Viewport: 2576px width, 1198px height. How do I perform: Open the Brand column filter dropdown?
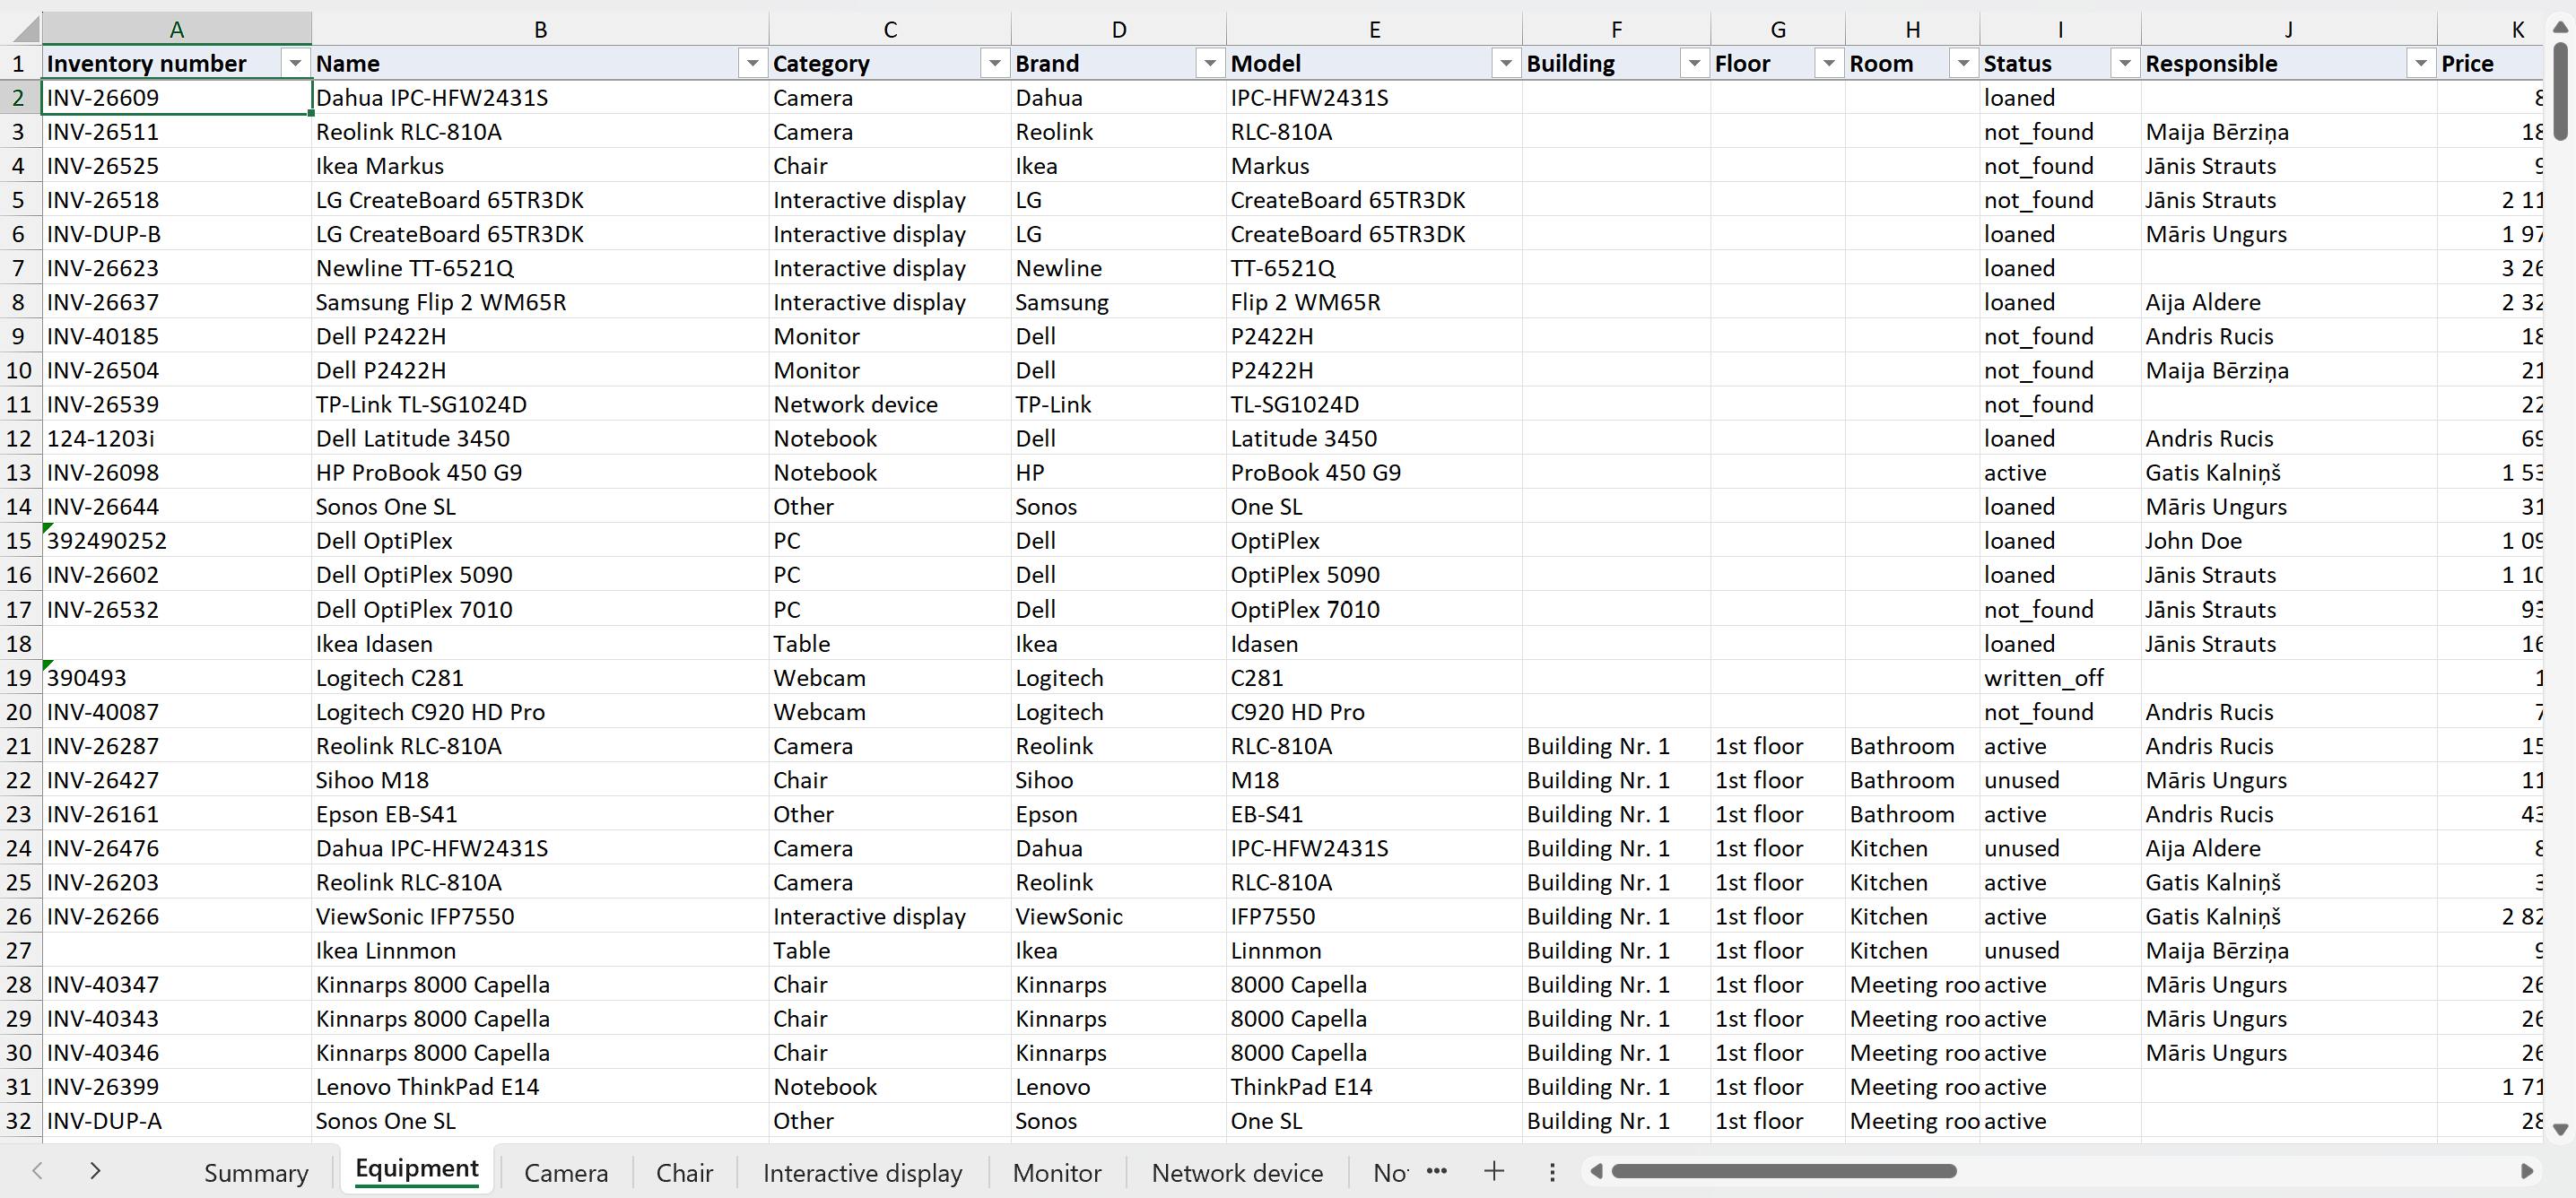pos(1209,64)
